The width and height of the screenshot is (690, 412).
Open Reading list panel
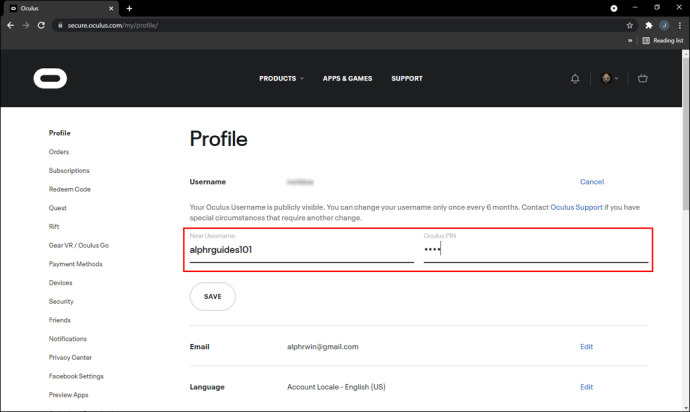coord(663,40)
